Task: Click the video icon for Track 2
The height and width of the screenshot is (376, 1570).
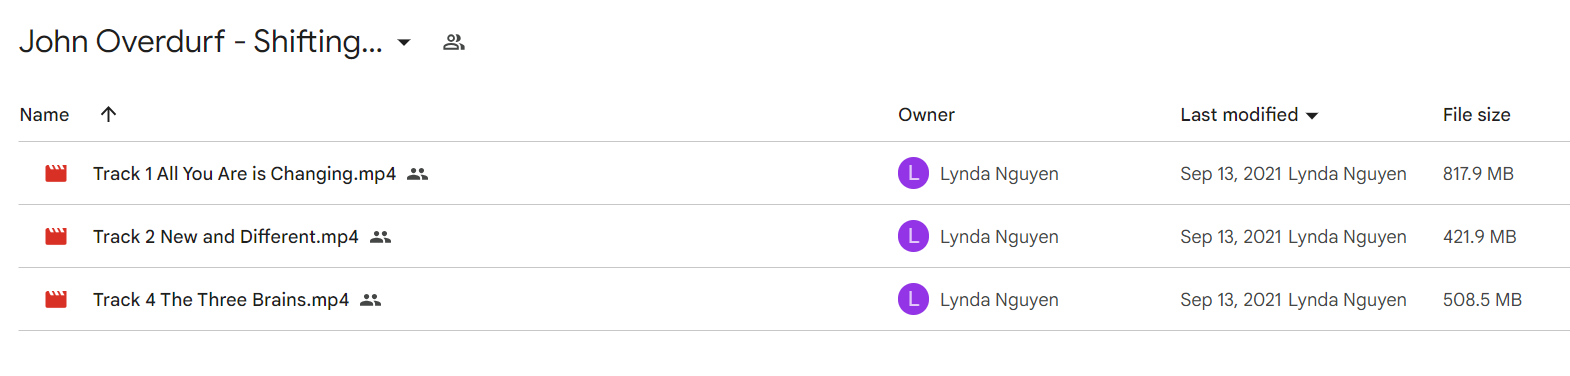Action: [x=56, y=237]
